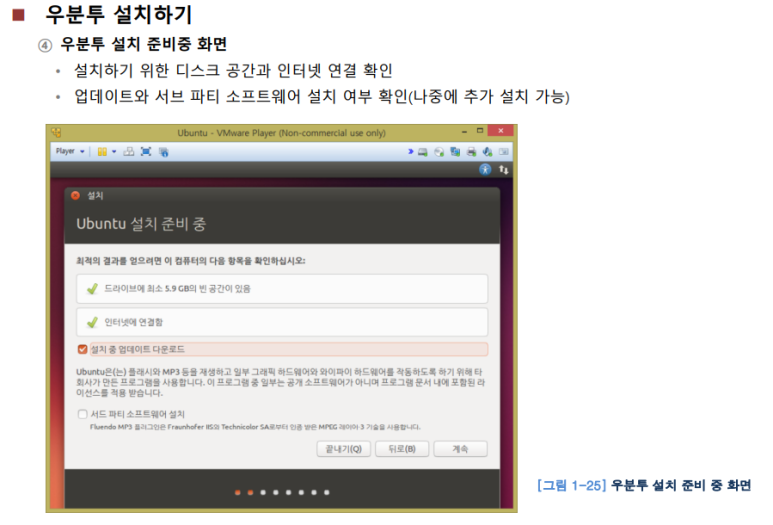Expand the dropdown arrow beside pause icon
Image resolution: width=773 pixels, height=525 pixels.
point(114,151)
